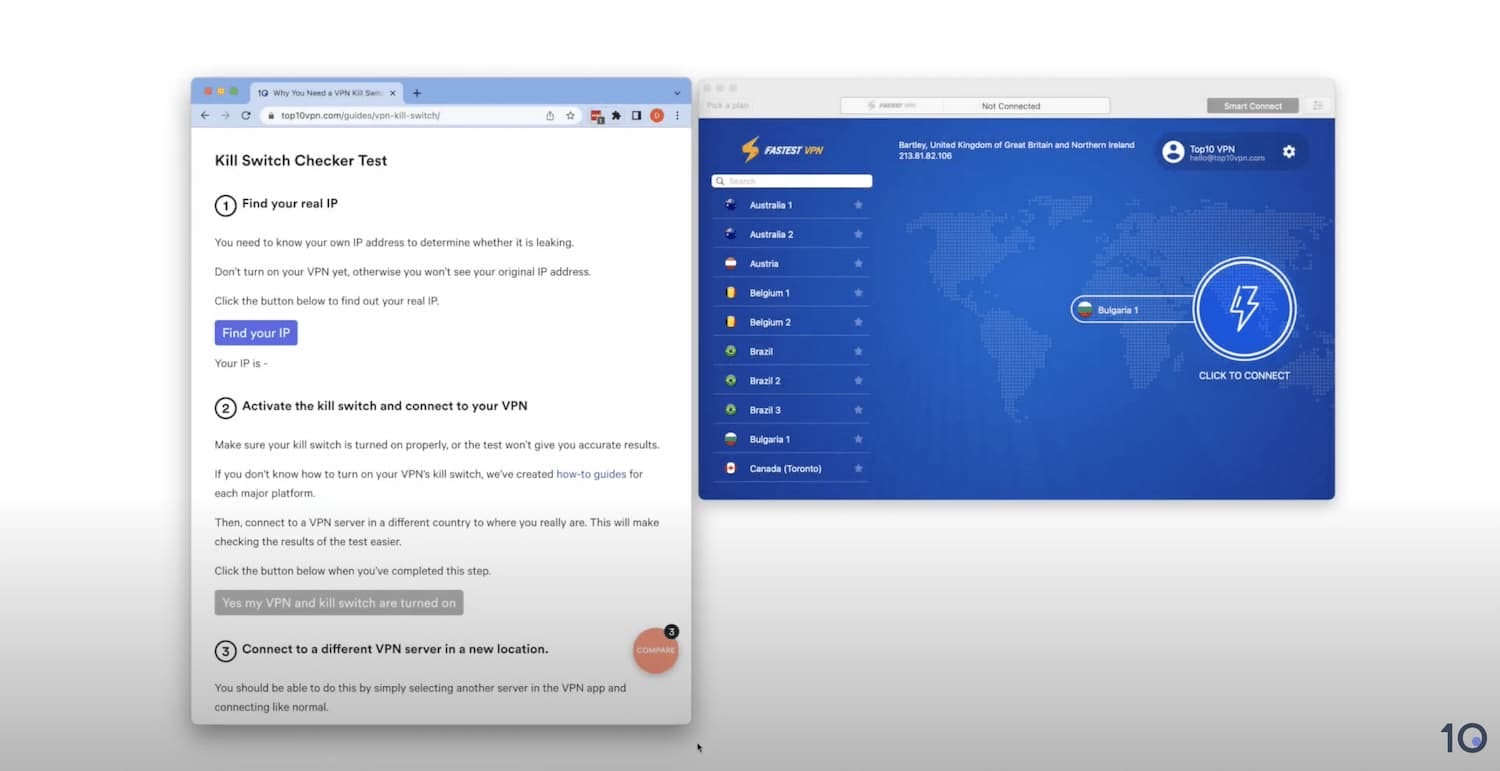Expand the Chrome tab search chevron
The height and width of the screenshot is (771, 1500).
[677, 93]
